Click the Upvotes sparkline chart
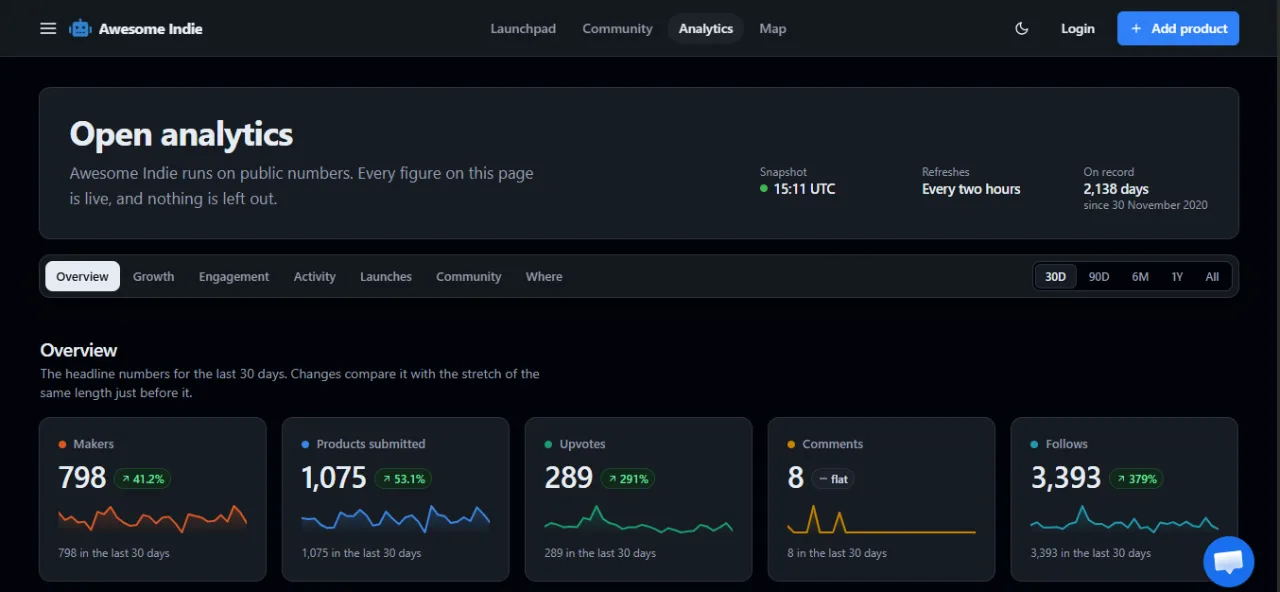The width and height of the screenshot is (1280, 592). pyautogui.click(x=638, y=519)
